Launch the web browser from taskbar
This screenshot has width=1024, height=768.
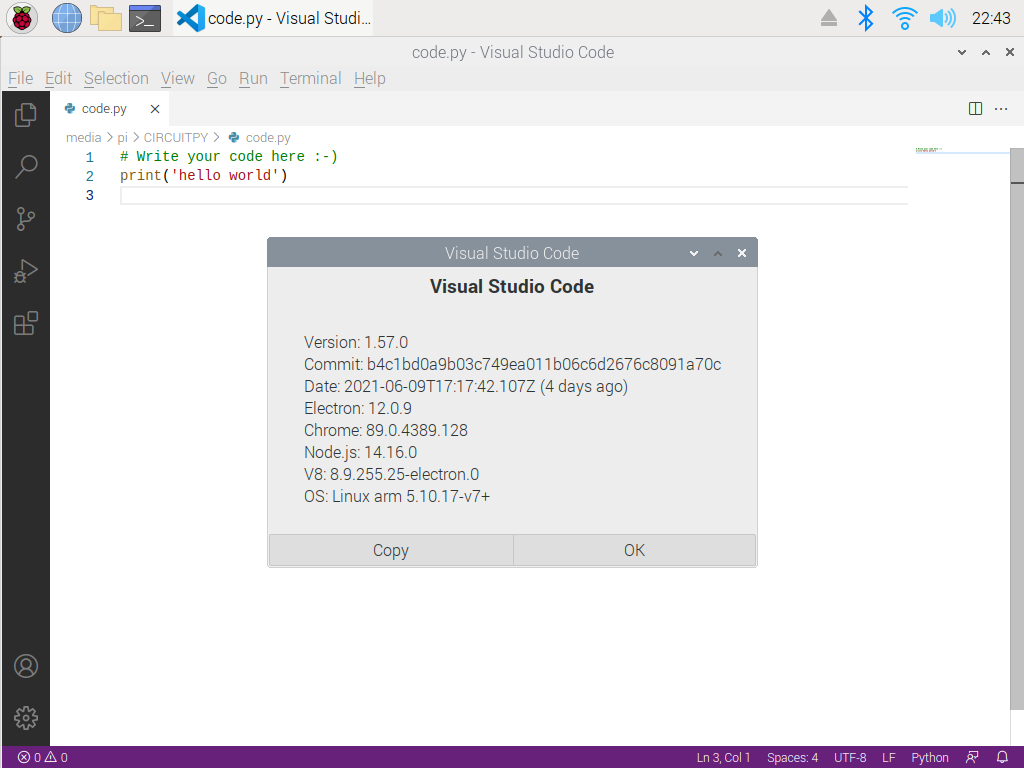click(67, 18)
